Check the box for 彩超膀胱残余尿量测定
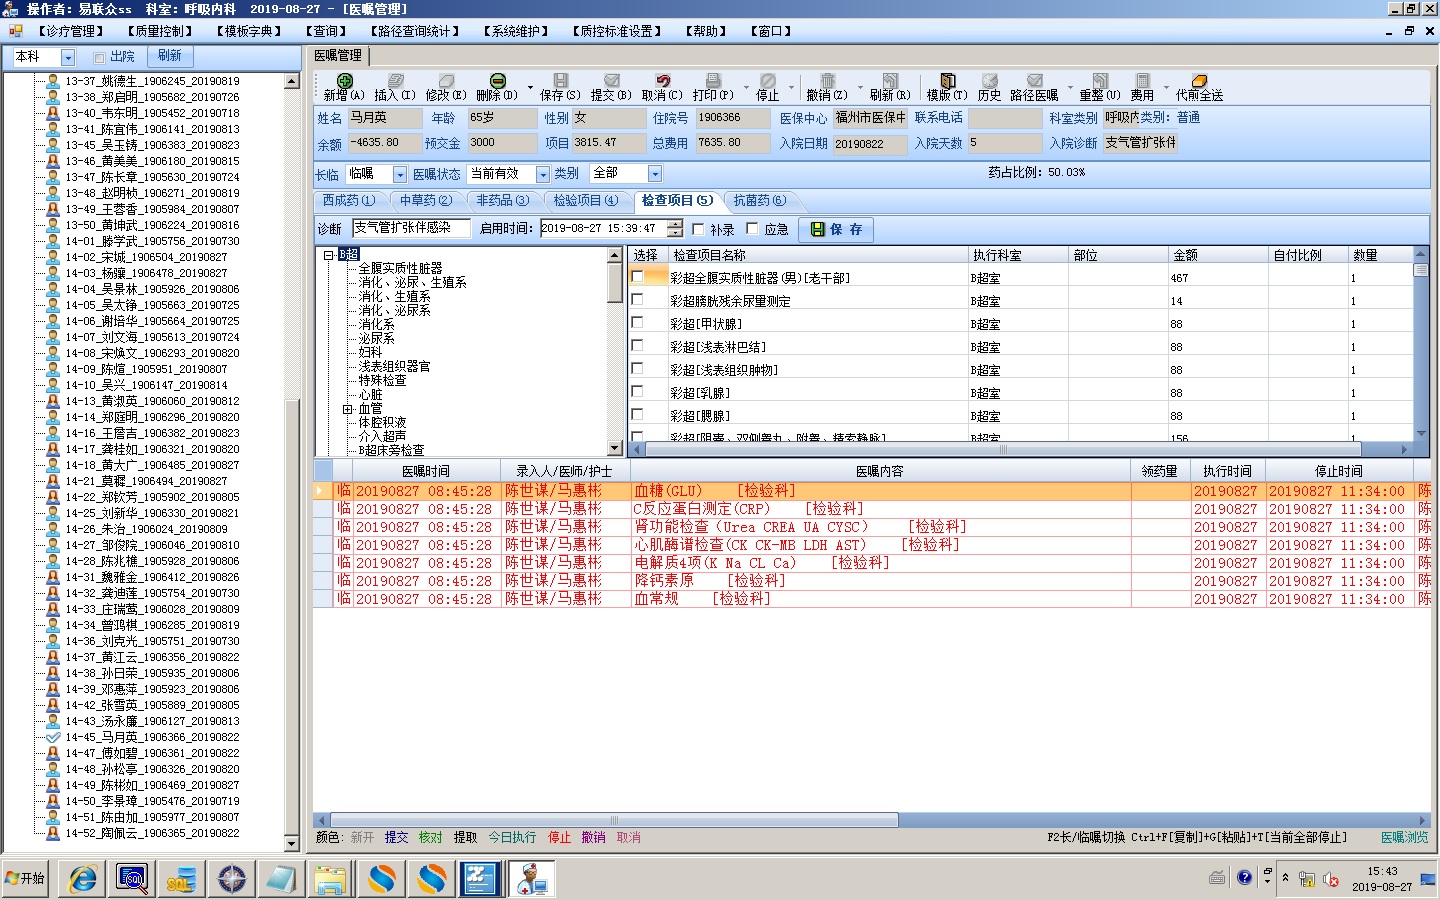The width and height of the screenshot is (1440, 900). tap(637, 299)
